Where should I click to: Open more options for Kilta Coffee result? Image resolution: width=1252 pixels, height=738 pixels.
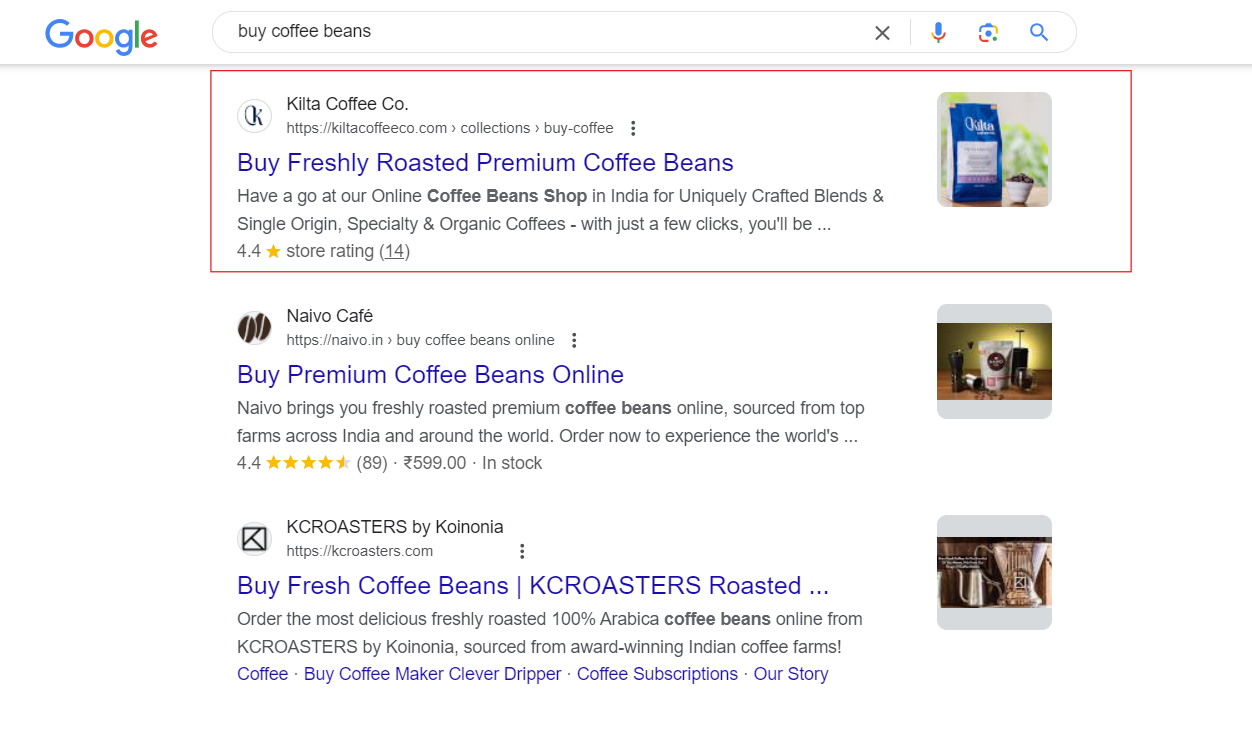click(633, 128)
